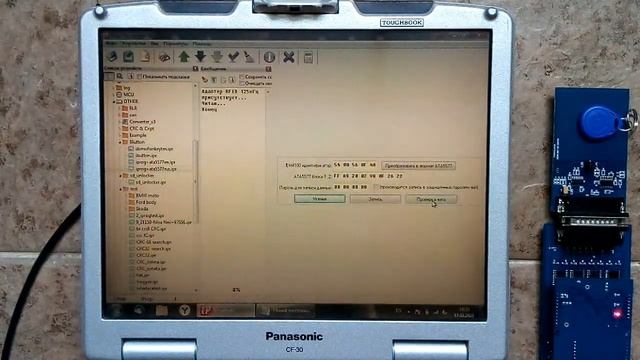The width and height of the screenshot is (640, 360).
Task: Open the second menu bar item
Action: pyautogui.click(x=134, y=43)
